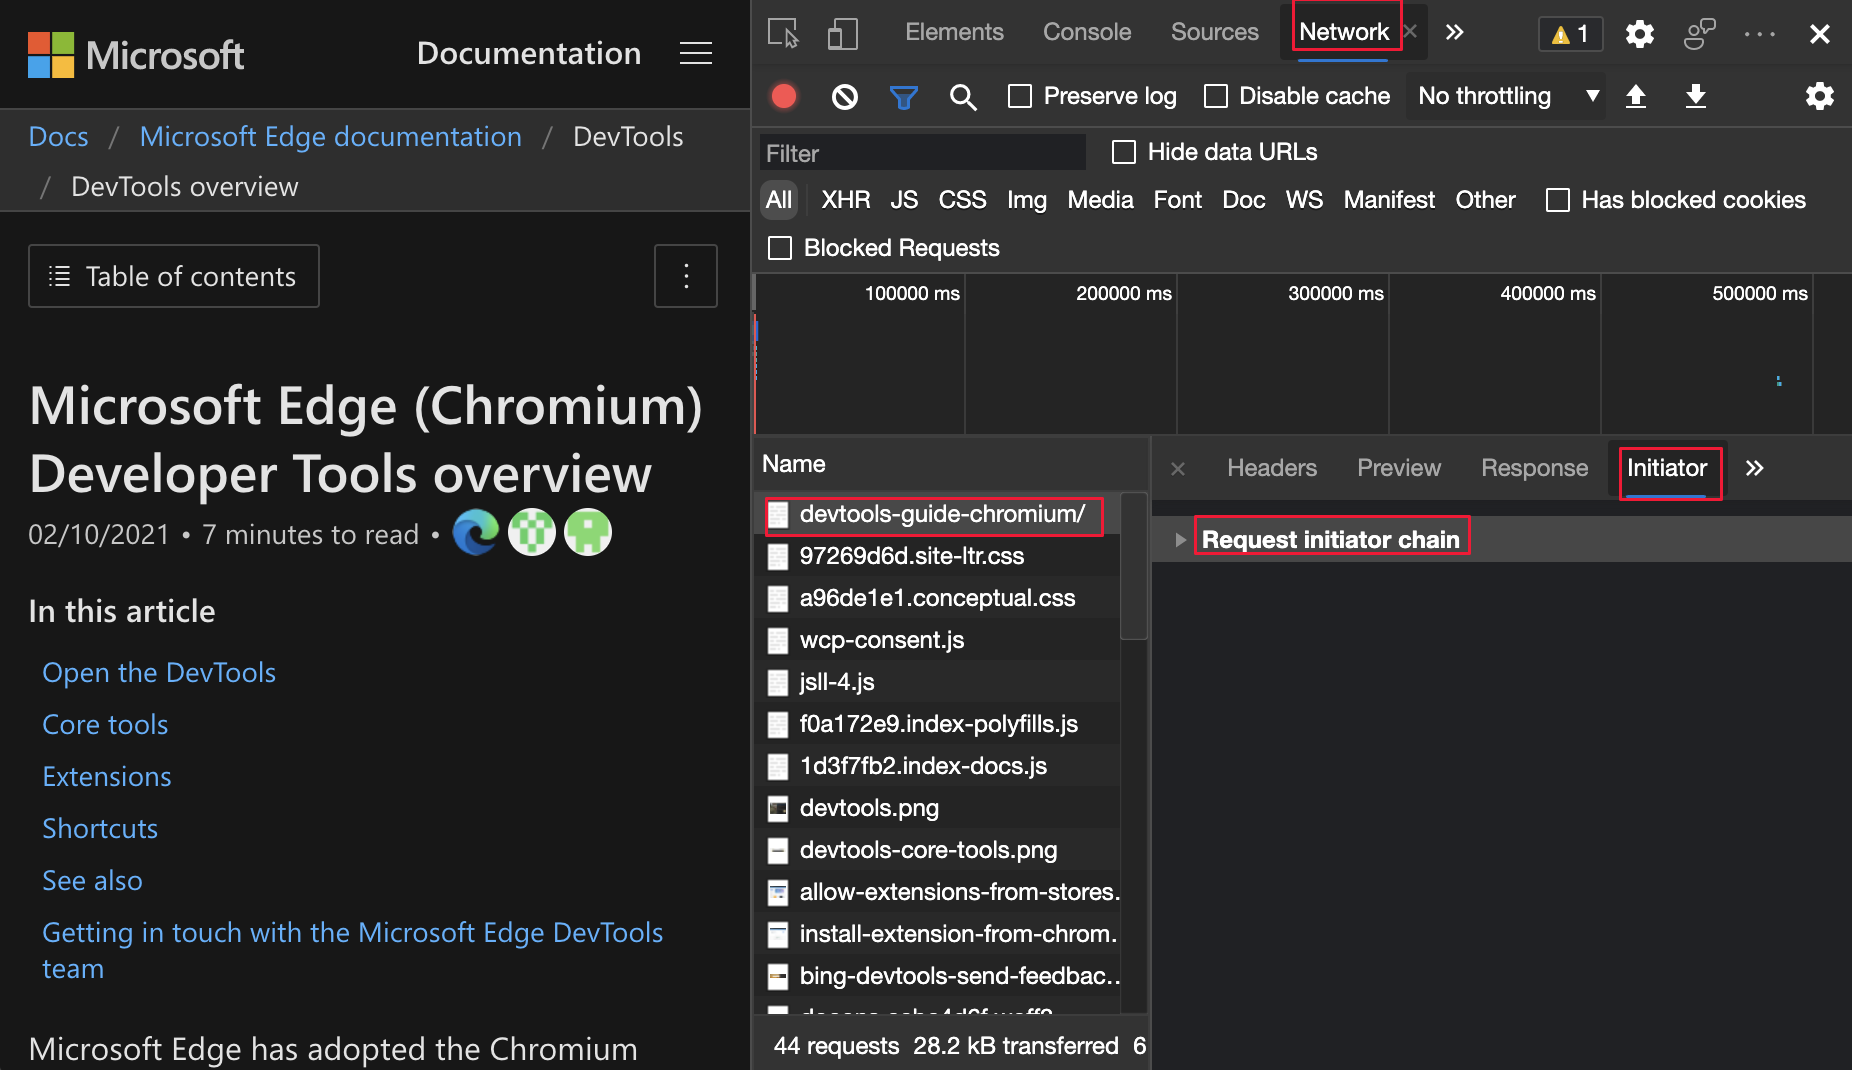The height and width of the screenshot is (1070, 1852).
Task: Follow the Core tools article link
Action: tap(105, 724)
